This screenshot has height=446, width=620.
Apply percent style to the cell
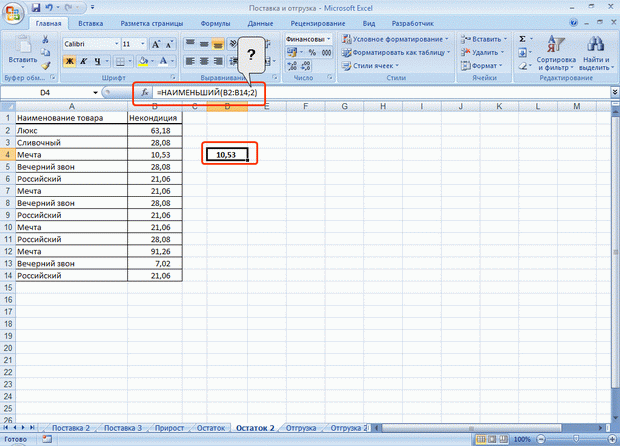[312, 52]
